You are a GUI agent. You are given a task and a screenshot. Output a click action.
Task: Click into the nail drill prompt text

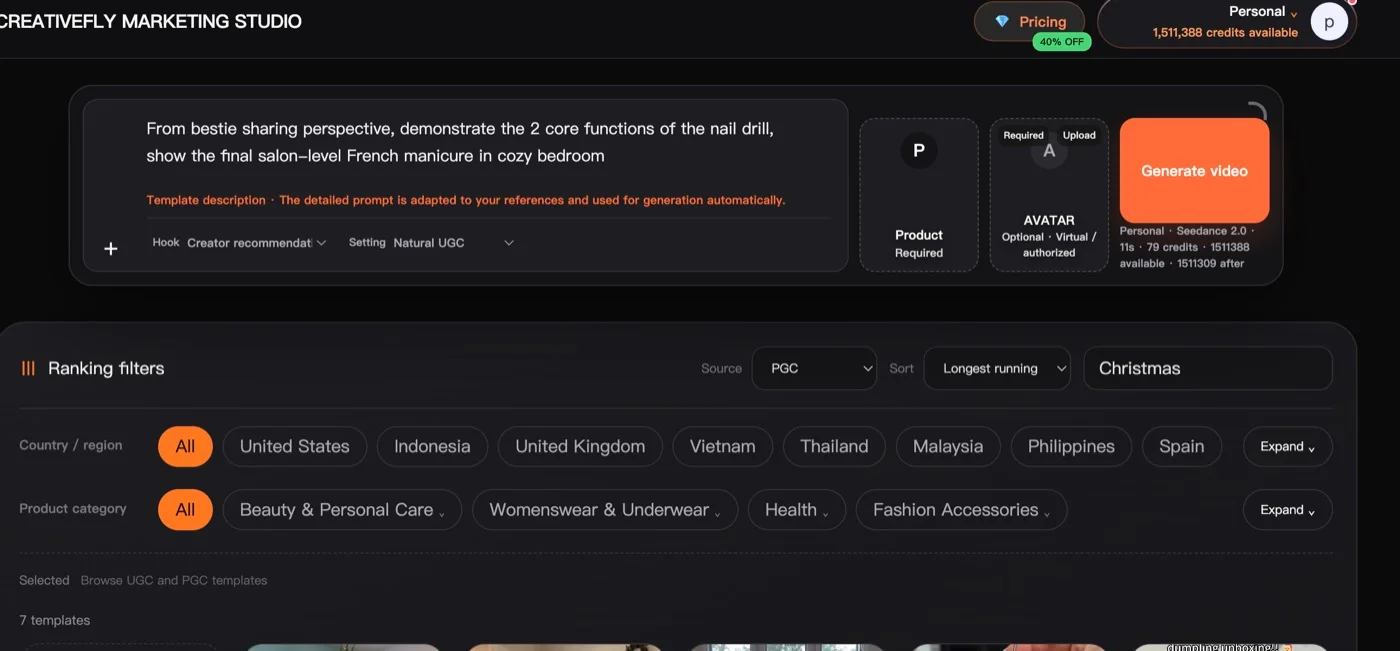coord(460,142)
